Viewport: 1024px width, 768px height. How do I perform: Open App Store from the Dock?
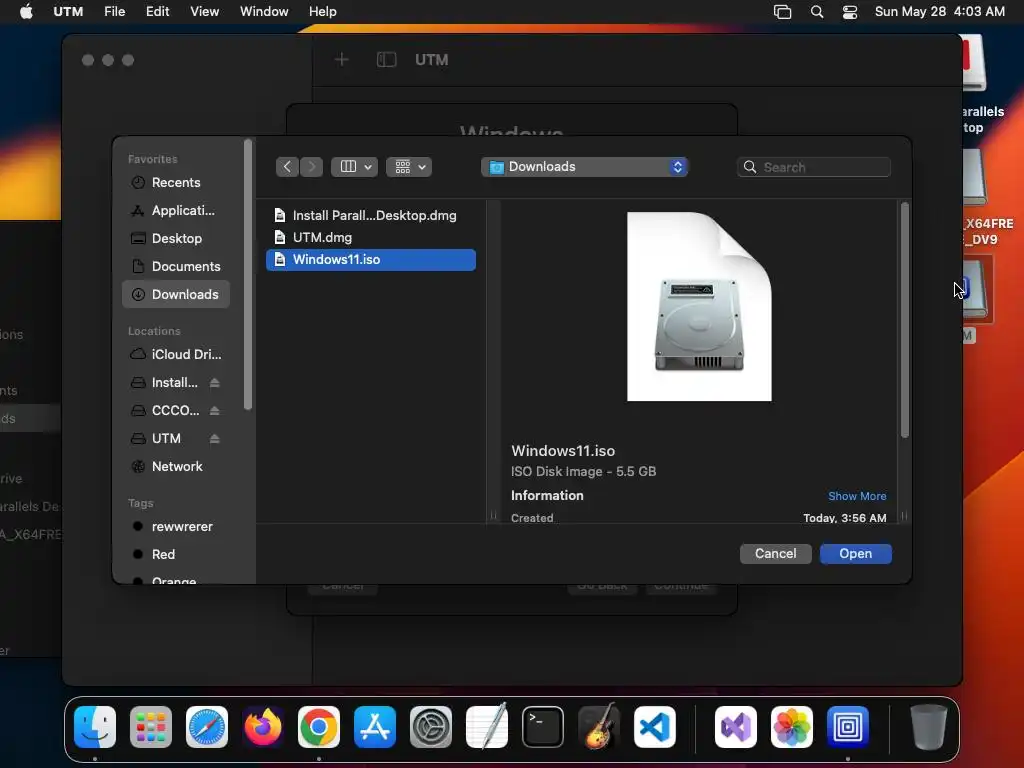click(x=375, y=727)
